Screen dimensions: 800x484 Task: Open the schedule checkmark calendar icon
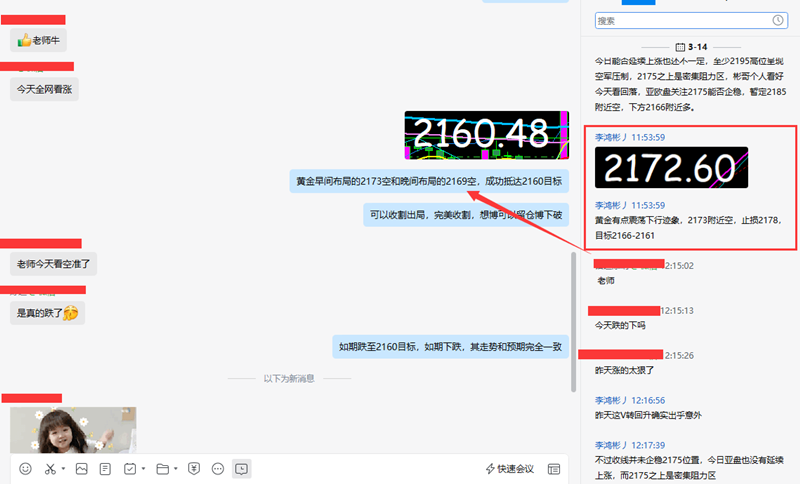click(x=130, y=468)
